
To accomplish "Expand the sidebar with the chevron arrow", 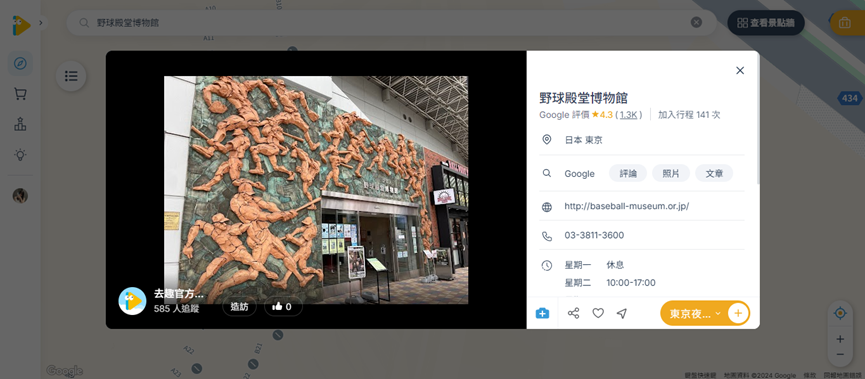I will click(41, 23).
